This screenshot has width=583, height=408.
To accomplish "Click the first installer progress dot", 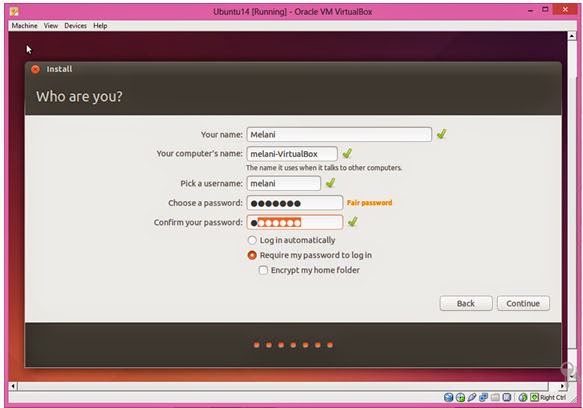I will [257, 345].
